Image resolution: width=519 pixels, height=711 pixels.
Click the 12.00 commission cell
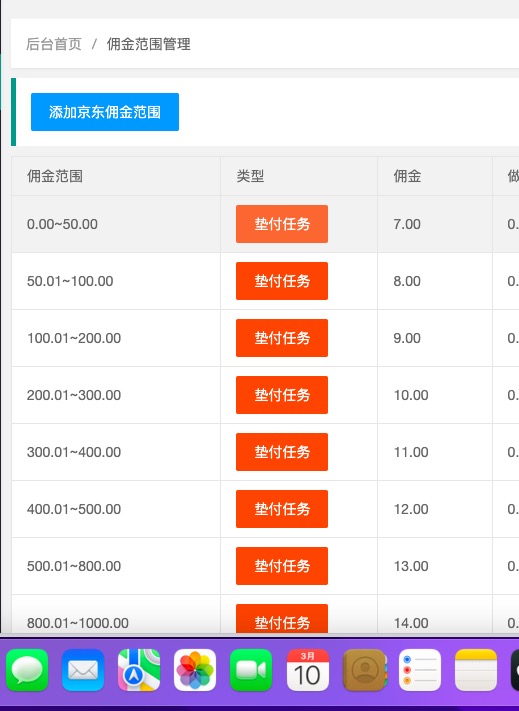coord(411,509)
